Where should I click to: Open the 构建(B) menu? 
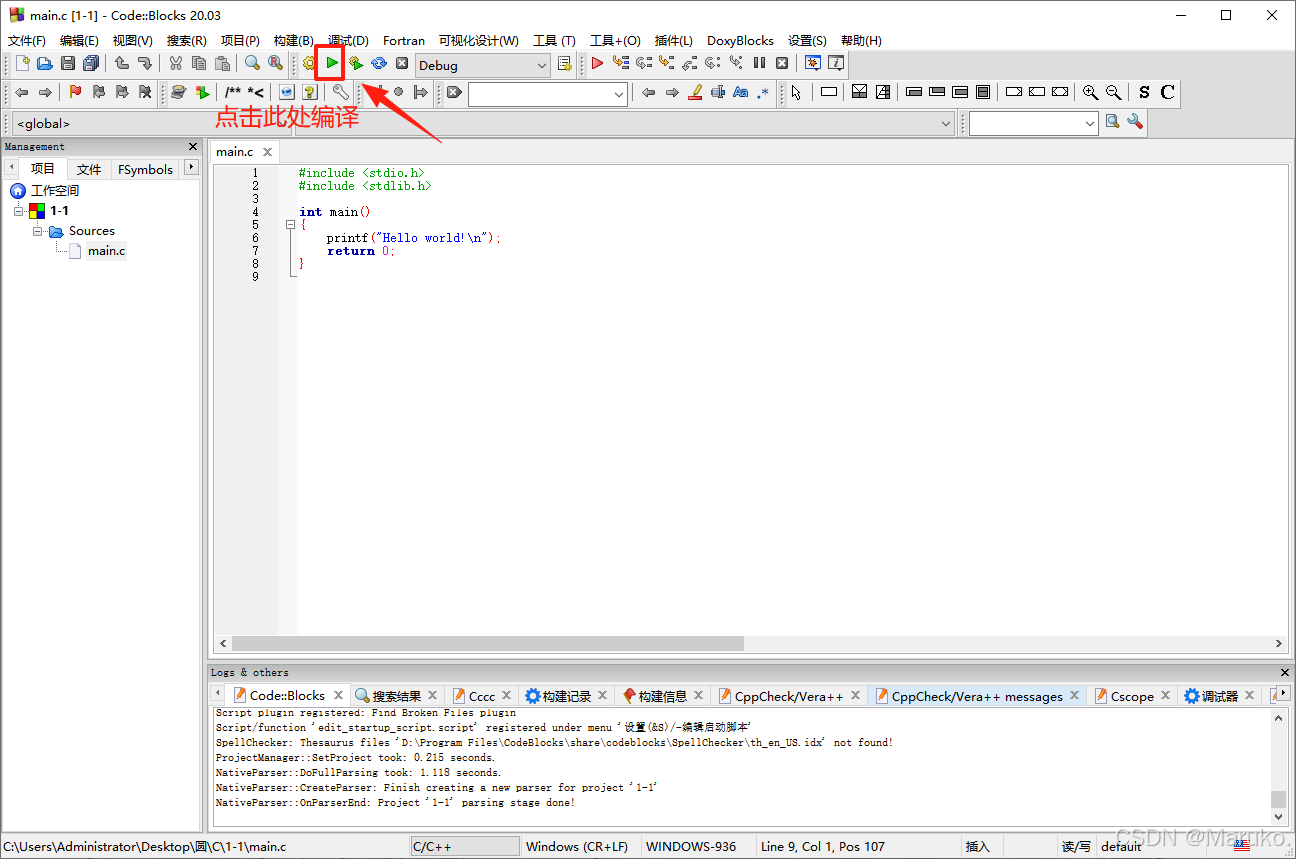click(x=292, y=40)
